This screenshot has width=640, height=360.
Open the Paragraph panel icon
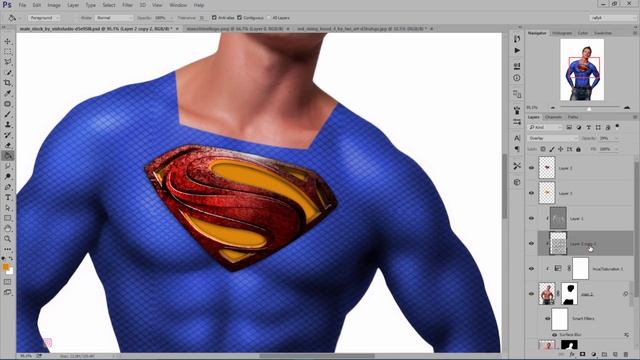pos(517,149)
